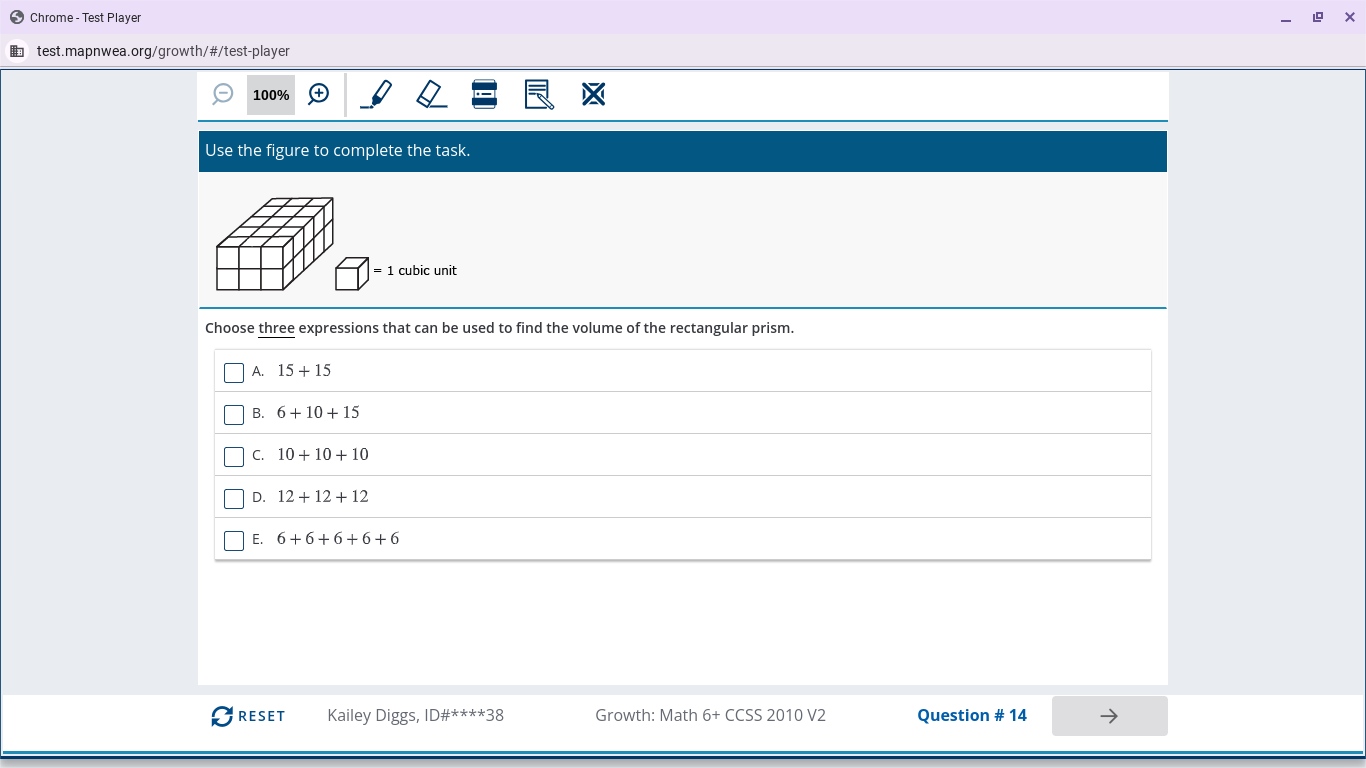Click the zoom in magnifier icon
Viewport: 1366px width, 768px height.
[x=319, y=94]
